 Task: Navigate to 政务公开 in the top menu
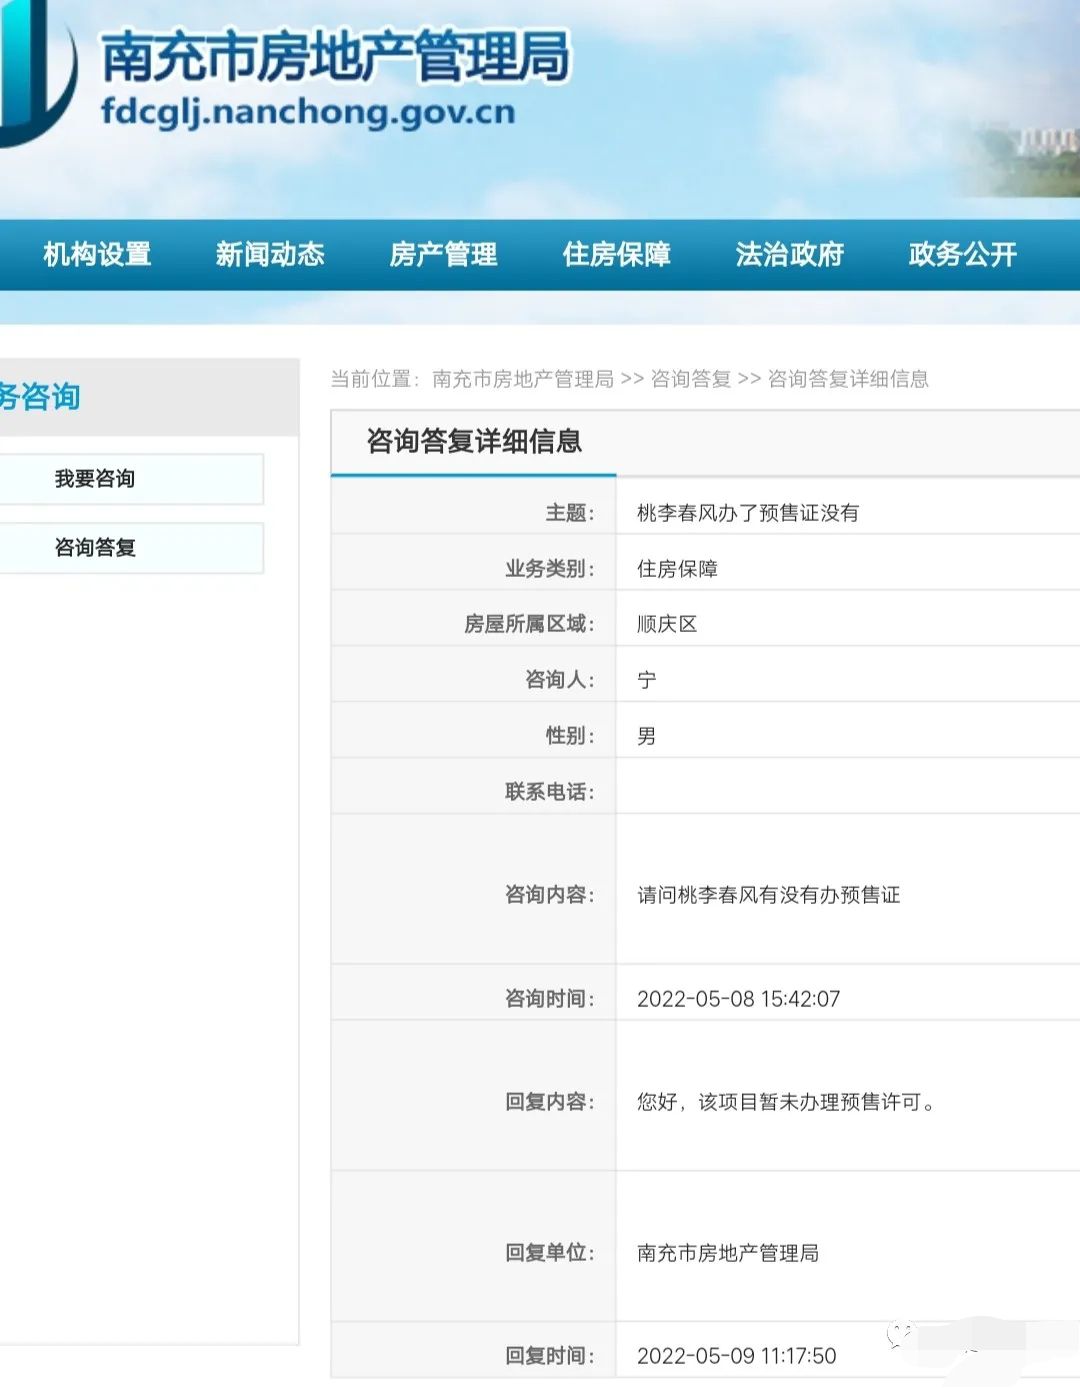coord(962,255)
